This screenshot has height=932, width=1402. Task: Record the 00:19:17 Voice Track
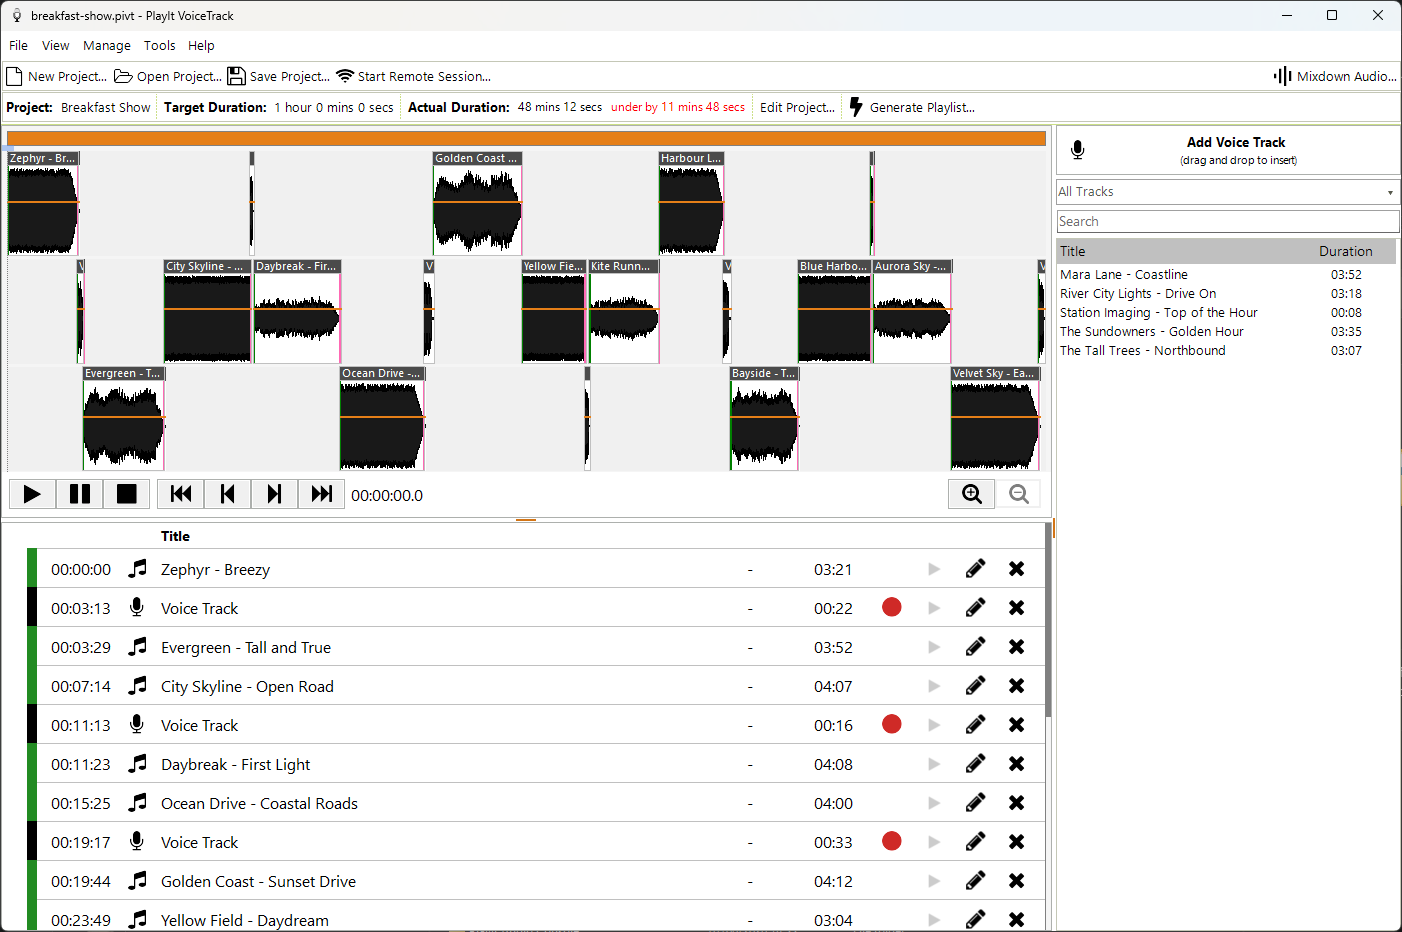coord(892,841)
